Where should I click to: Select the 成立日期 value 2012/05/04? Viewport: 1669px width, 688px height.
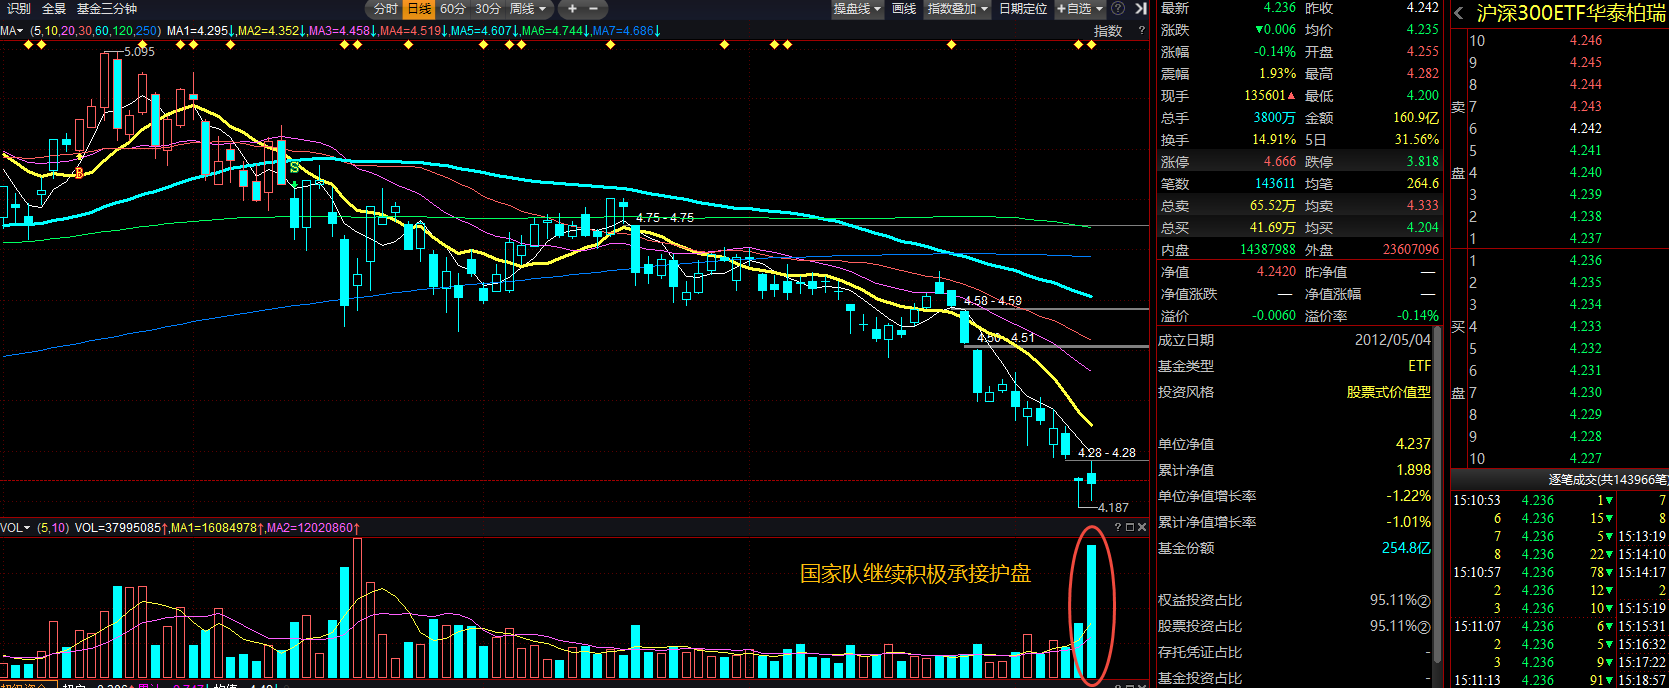pos(1393,340)
